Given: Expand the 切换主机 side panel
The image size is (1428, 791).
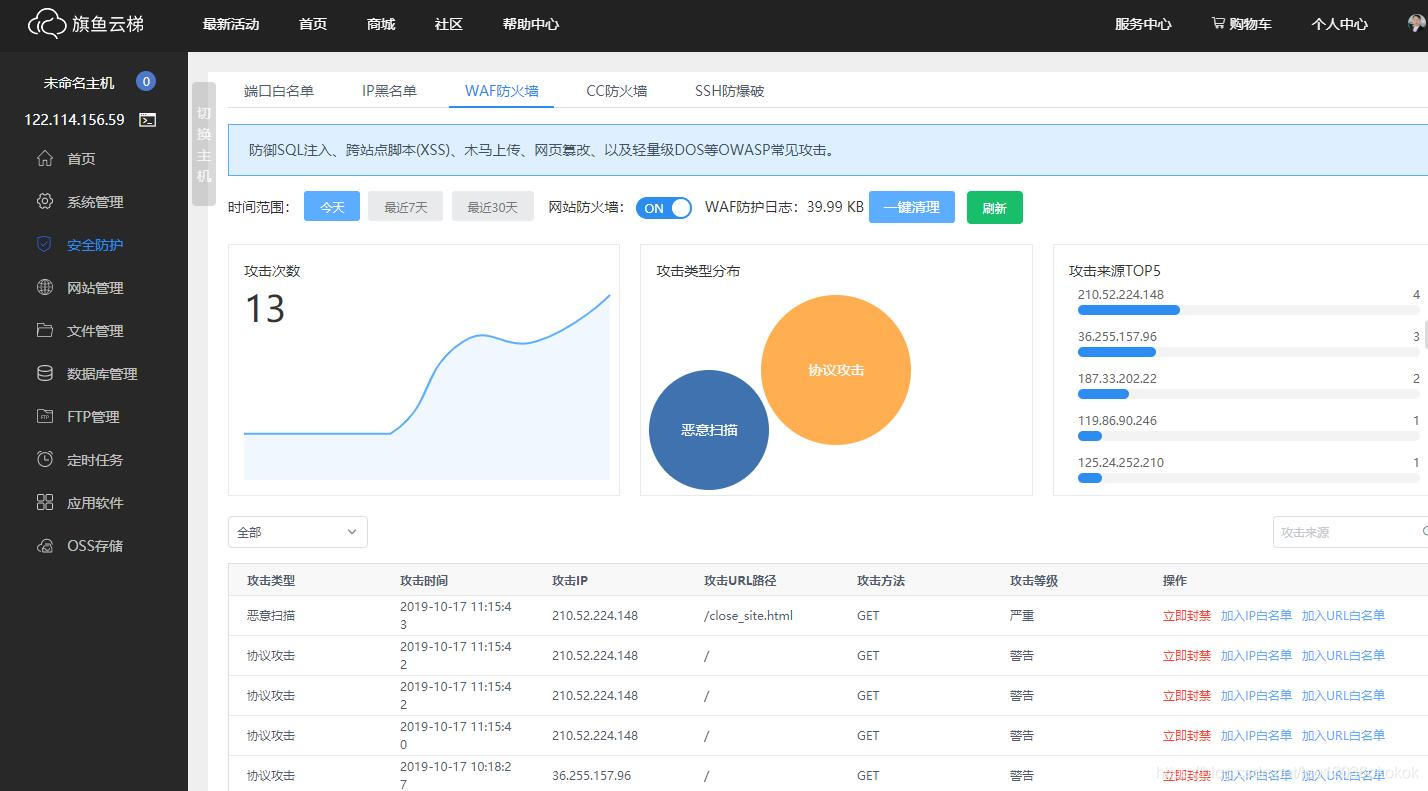Looking at the screenshot, I should coord(203,153).
